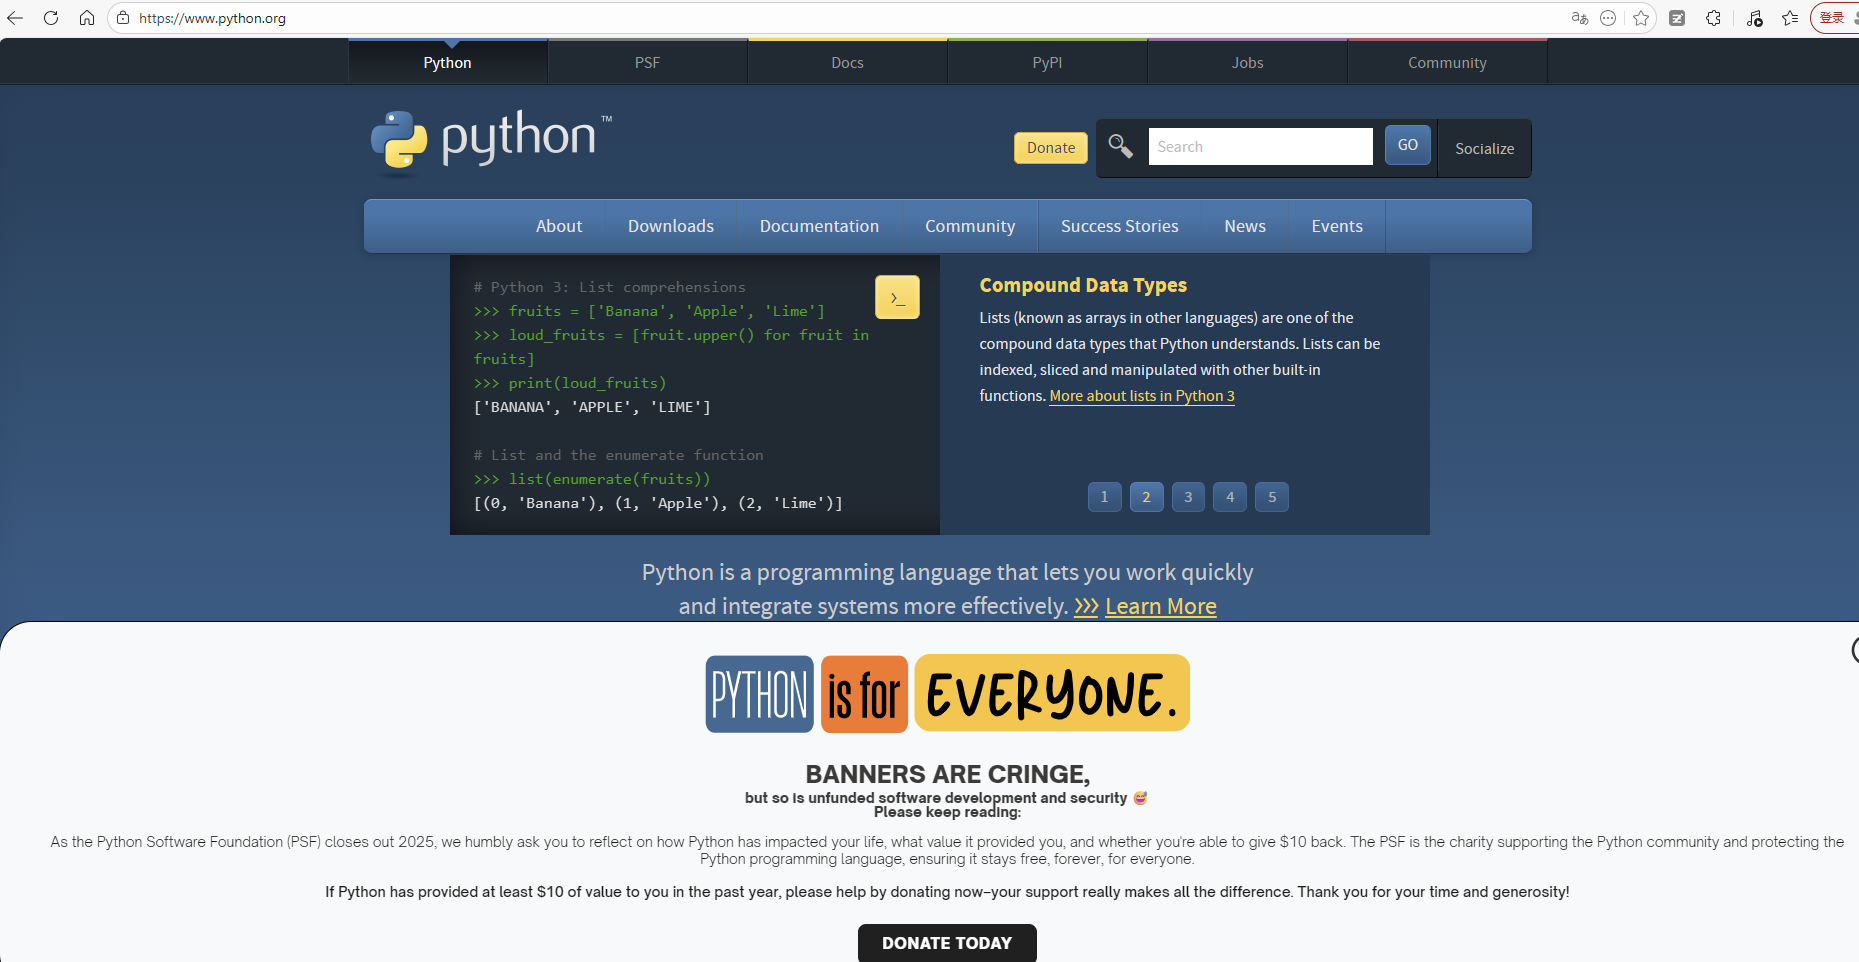1859x962 pixels.
Task: Click the >>> arrows before Learn More
Action: 1086,606
